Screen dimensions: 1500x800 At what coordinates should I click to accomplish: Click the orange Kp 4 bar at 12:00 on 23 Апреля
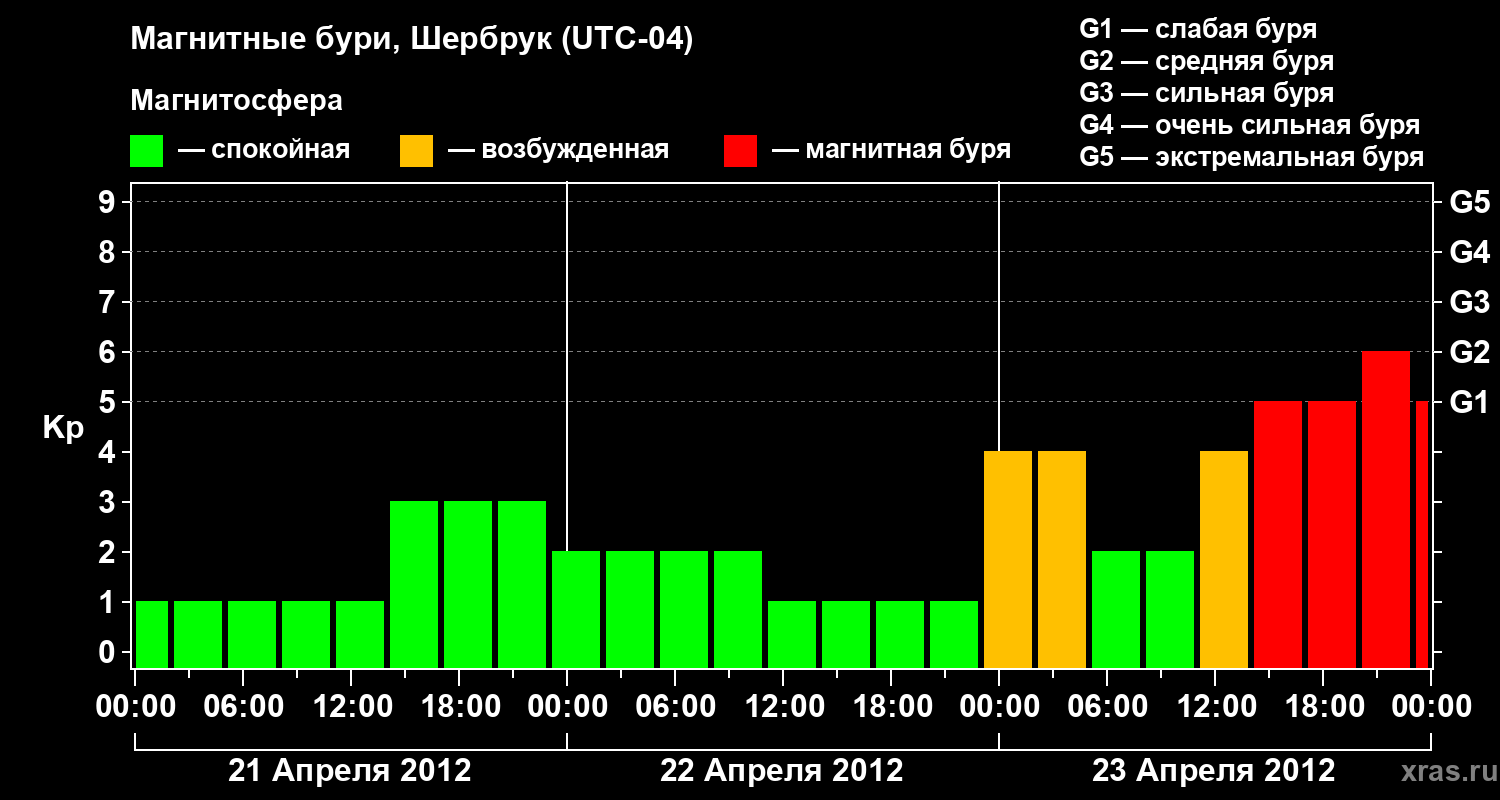tap(1224, 560)
